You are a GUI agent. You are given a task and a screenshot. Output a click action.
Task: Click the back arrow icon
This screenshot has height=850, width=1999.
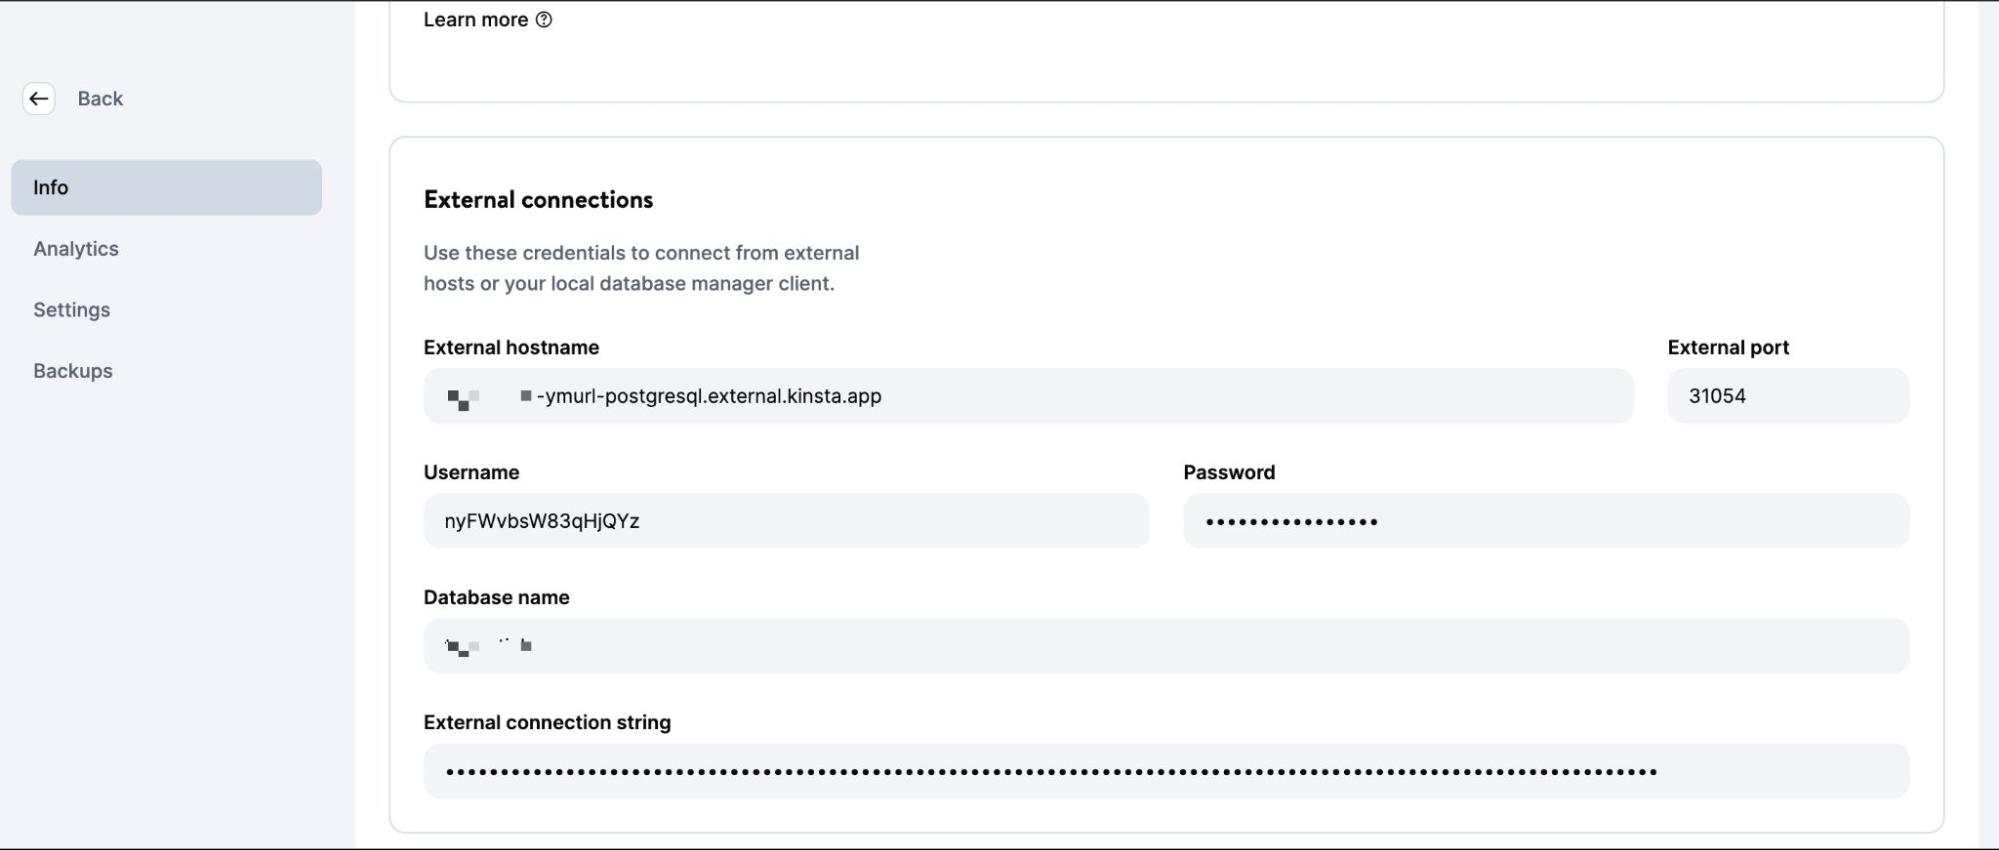coord(39,98)
